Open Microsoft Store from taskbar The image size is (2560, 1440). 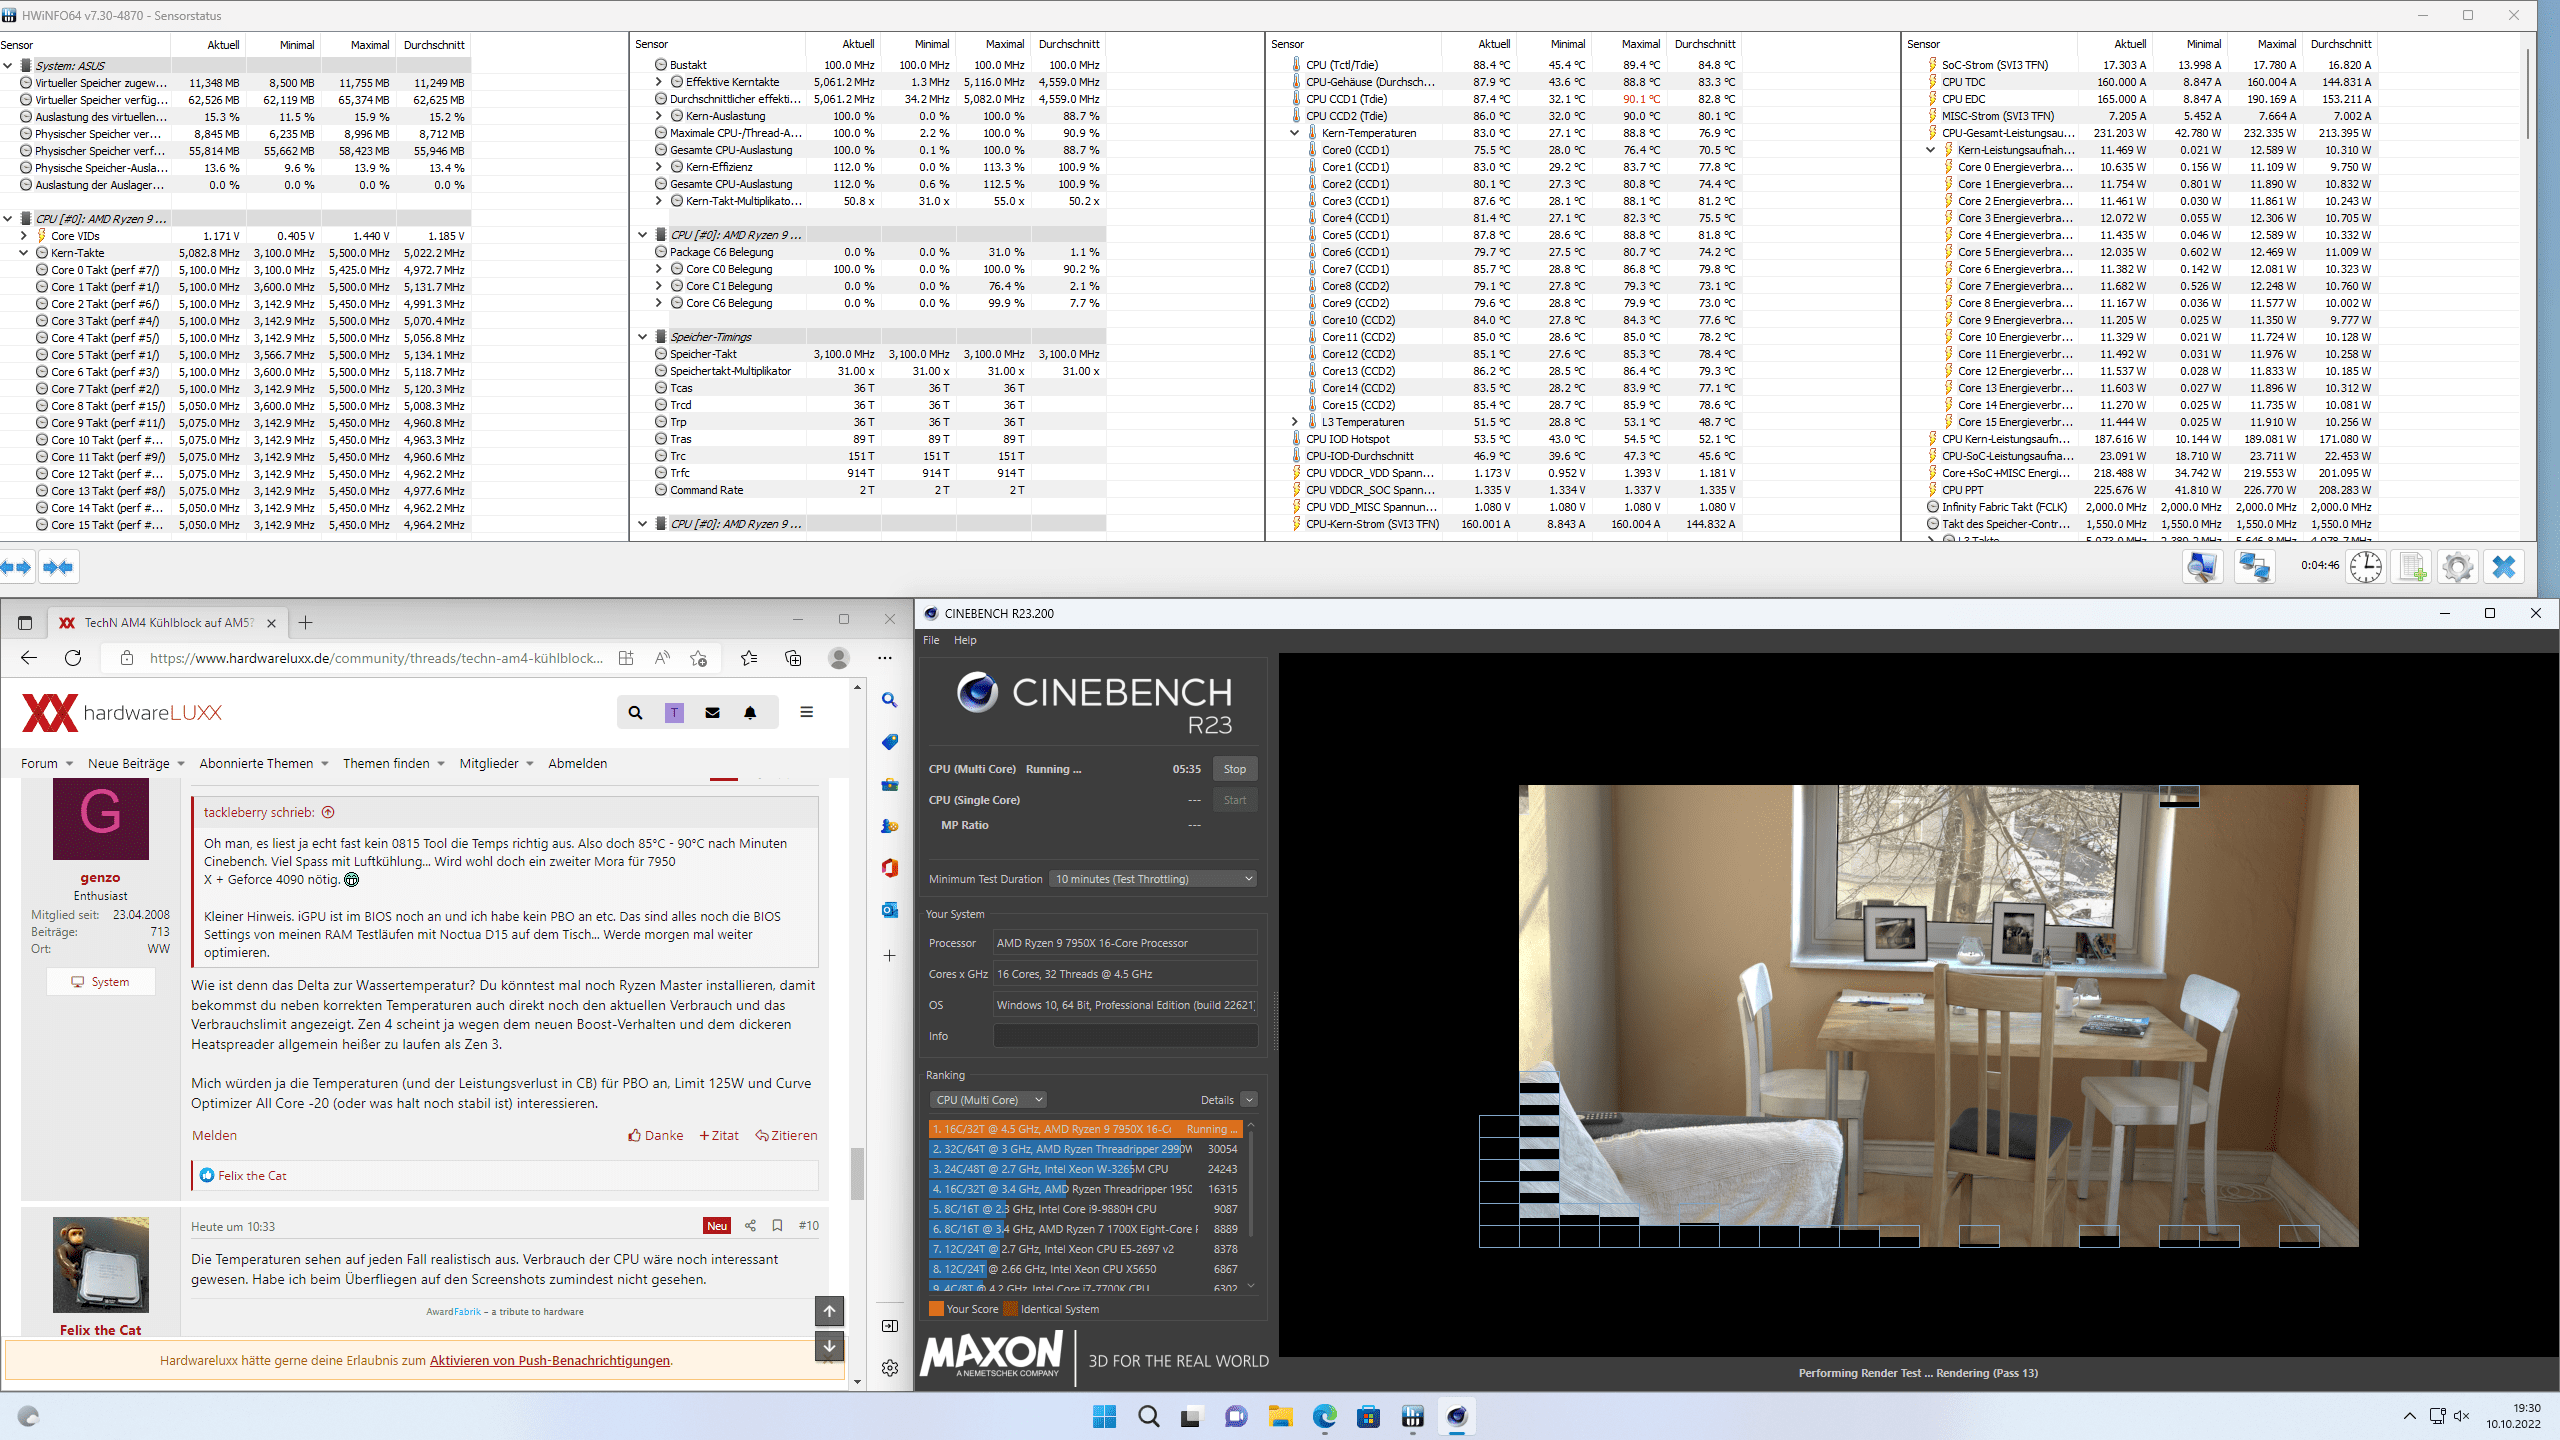(x=1369, y=1416)
